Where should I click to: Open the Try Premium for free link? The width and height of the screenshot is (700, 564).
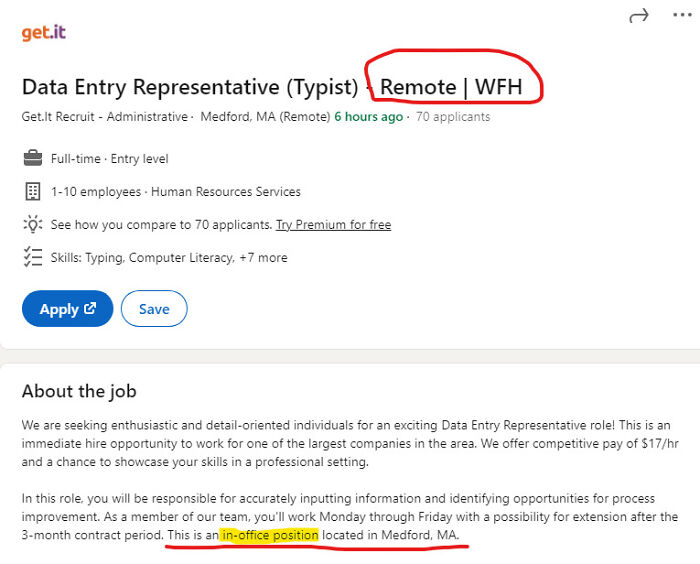tap(333, 225)
